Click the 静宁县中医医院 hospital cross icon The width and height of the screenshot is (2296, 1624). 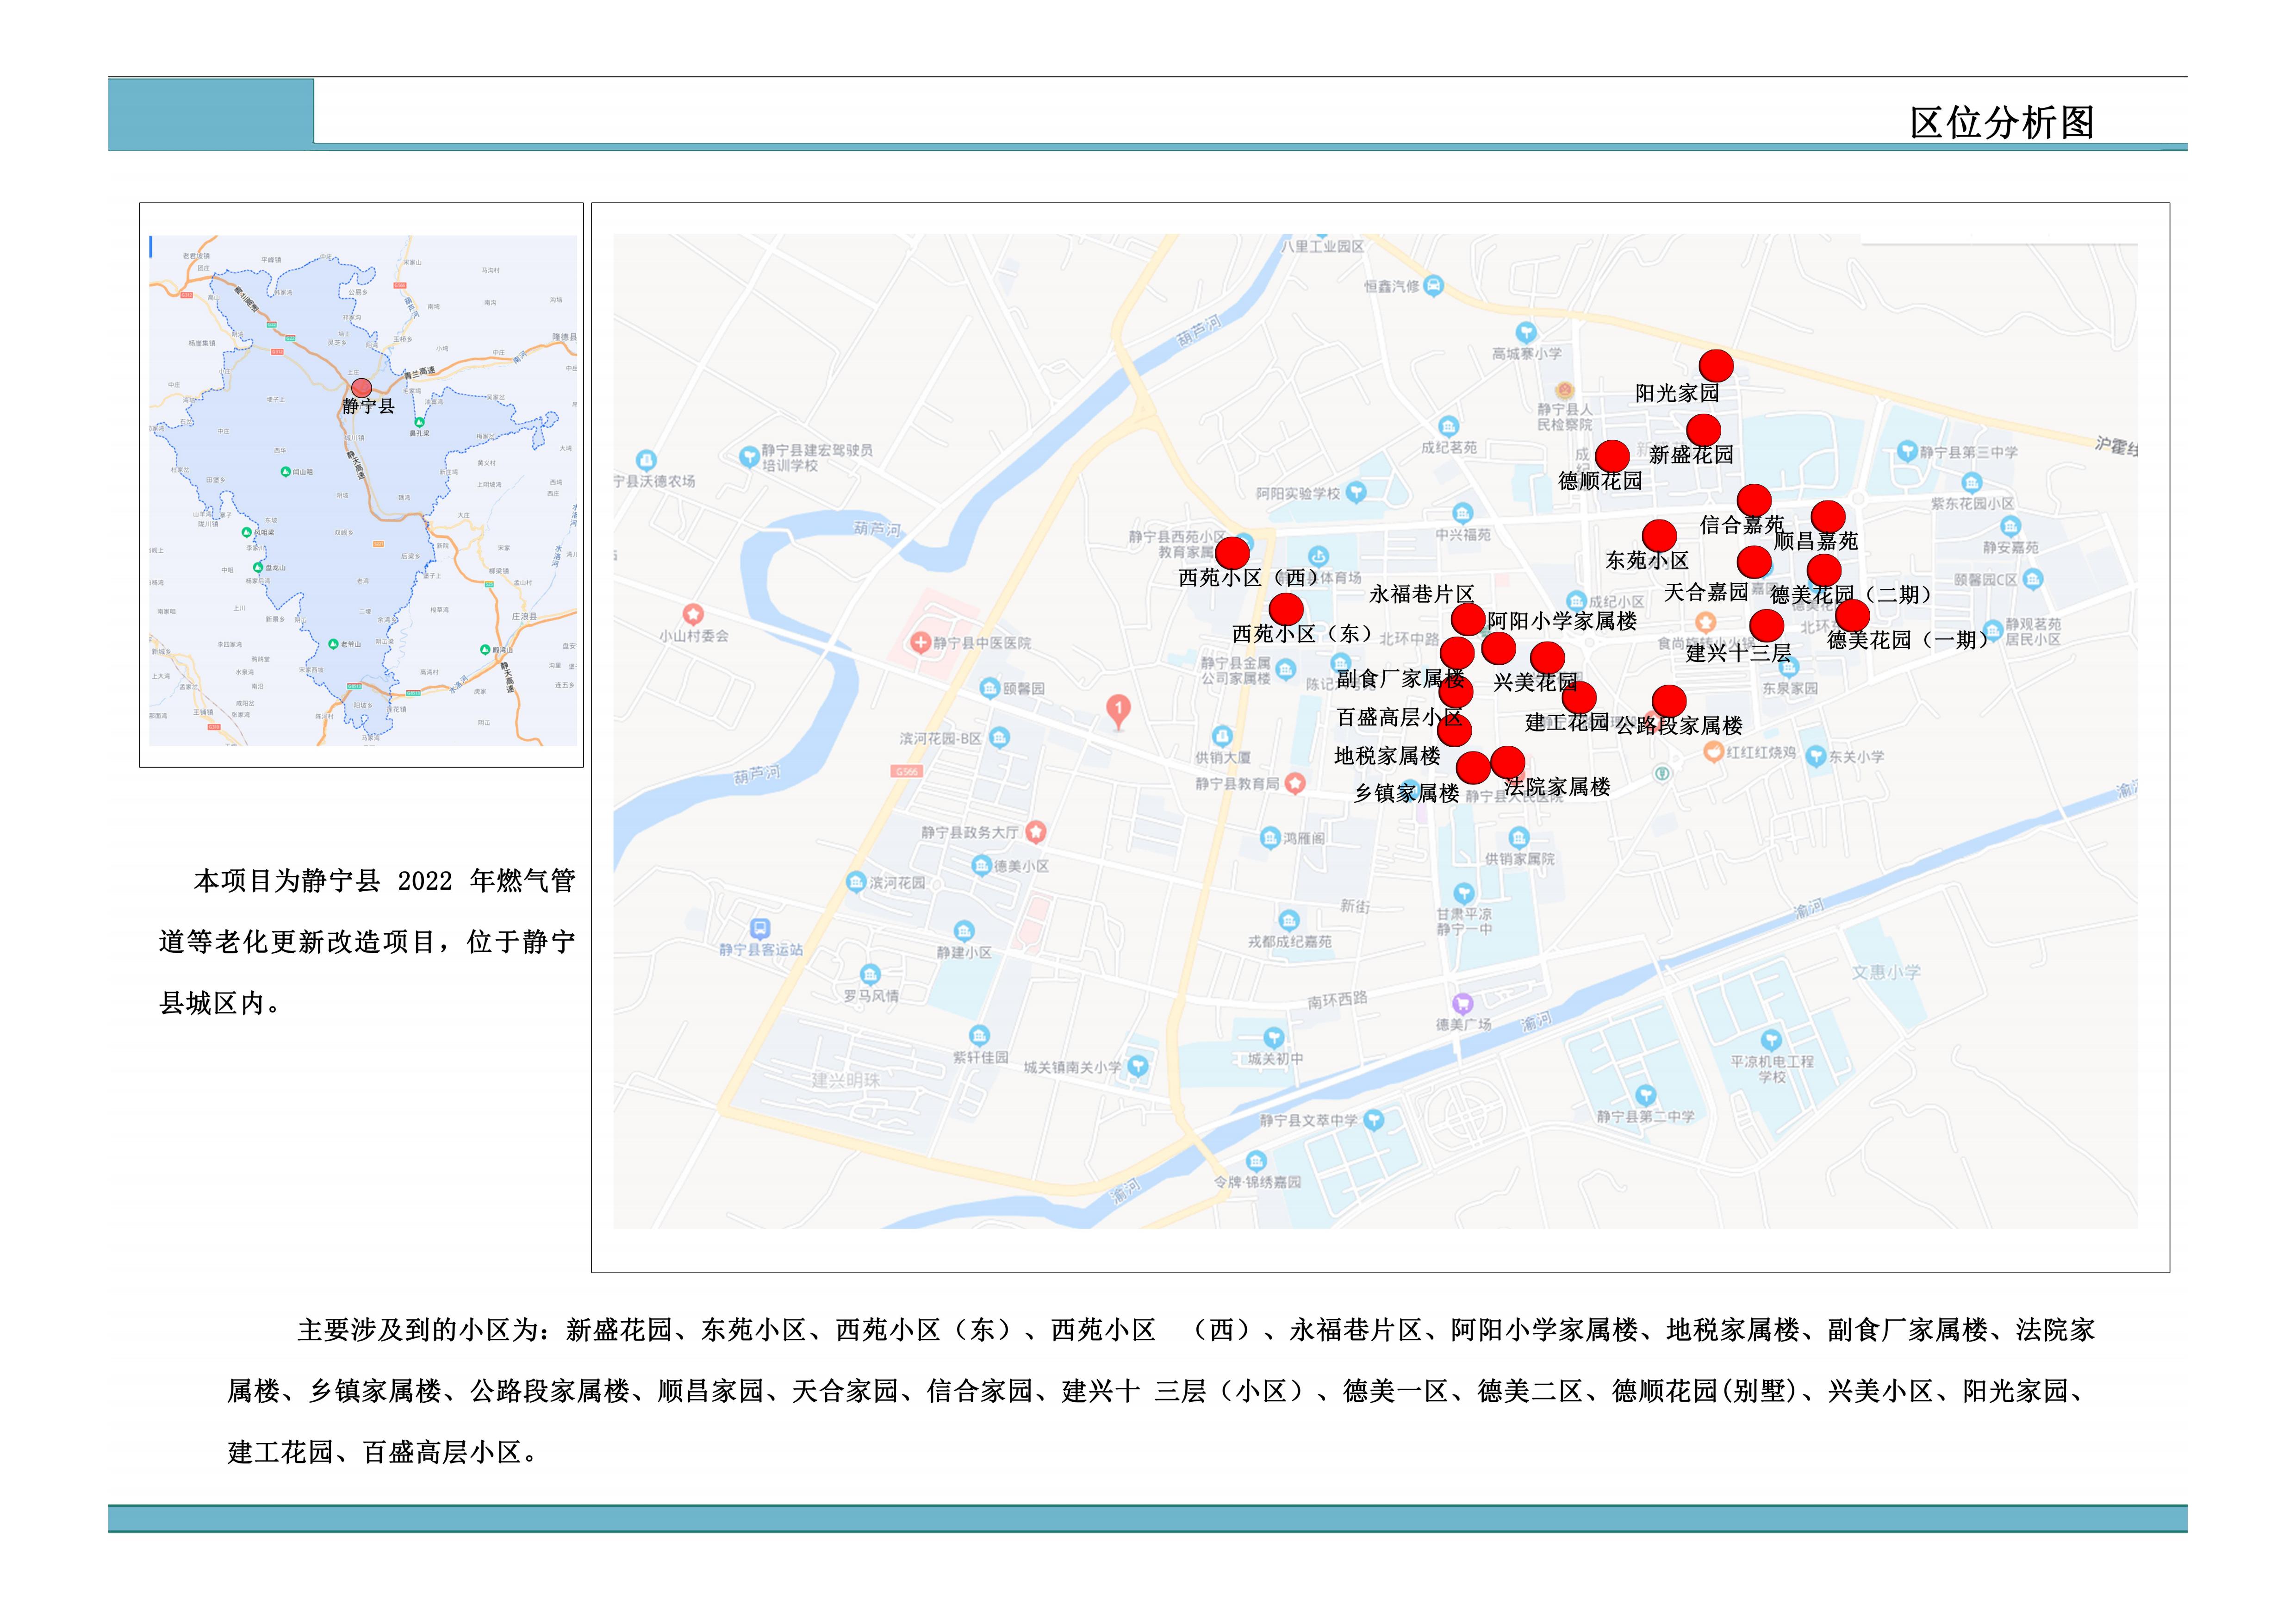pyautogui.click(x=921, y=643)
